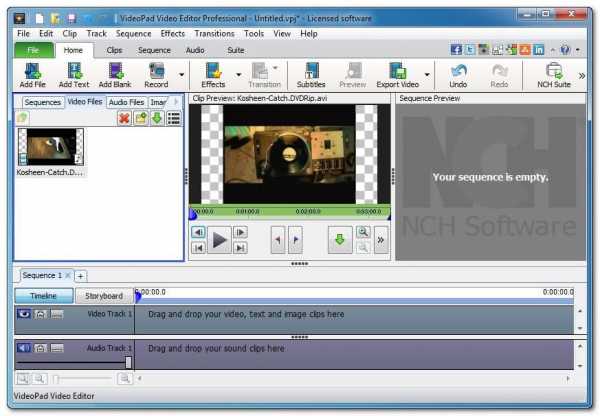Jump to the end of the clip
The image size is (600, 416).
pos(240,248)
